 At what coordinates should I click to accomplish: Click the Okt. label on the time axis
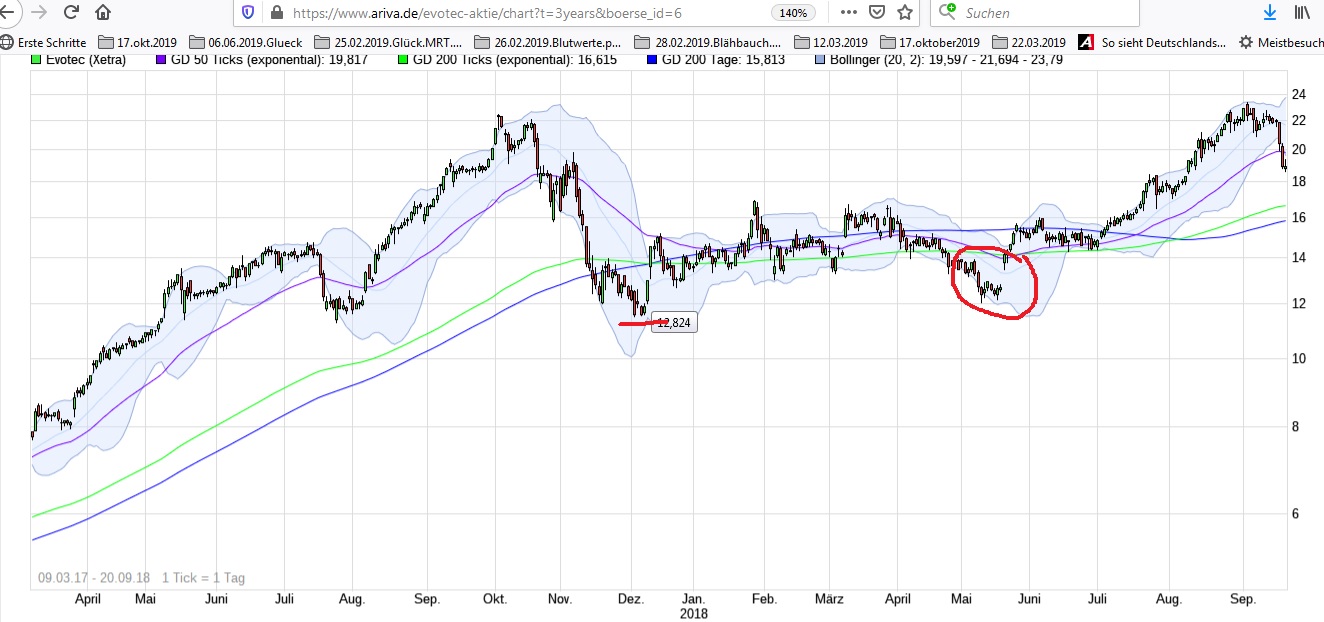494,600
